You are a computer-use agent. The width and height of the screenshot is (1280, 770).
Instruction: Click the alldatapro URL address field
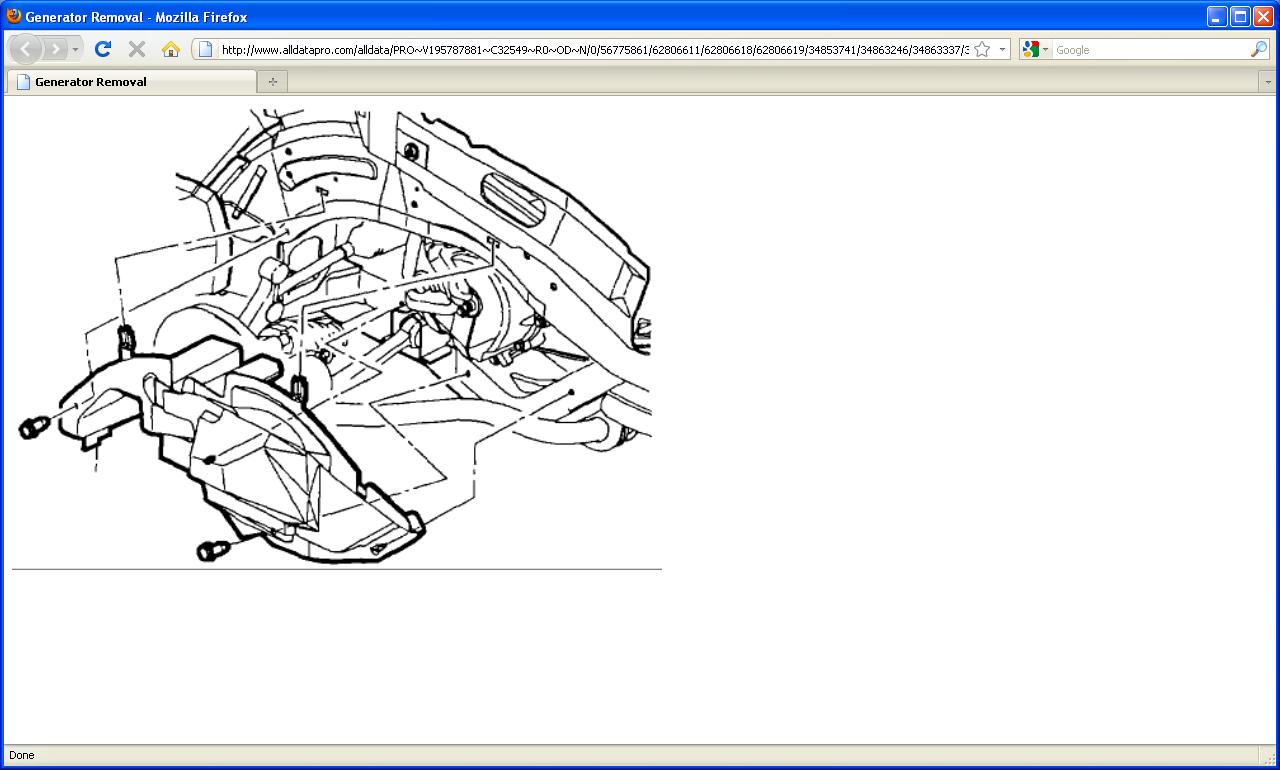click(x=594, y=49)
